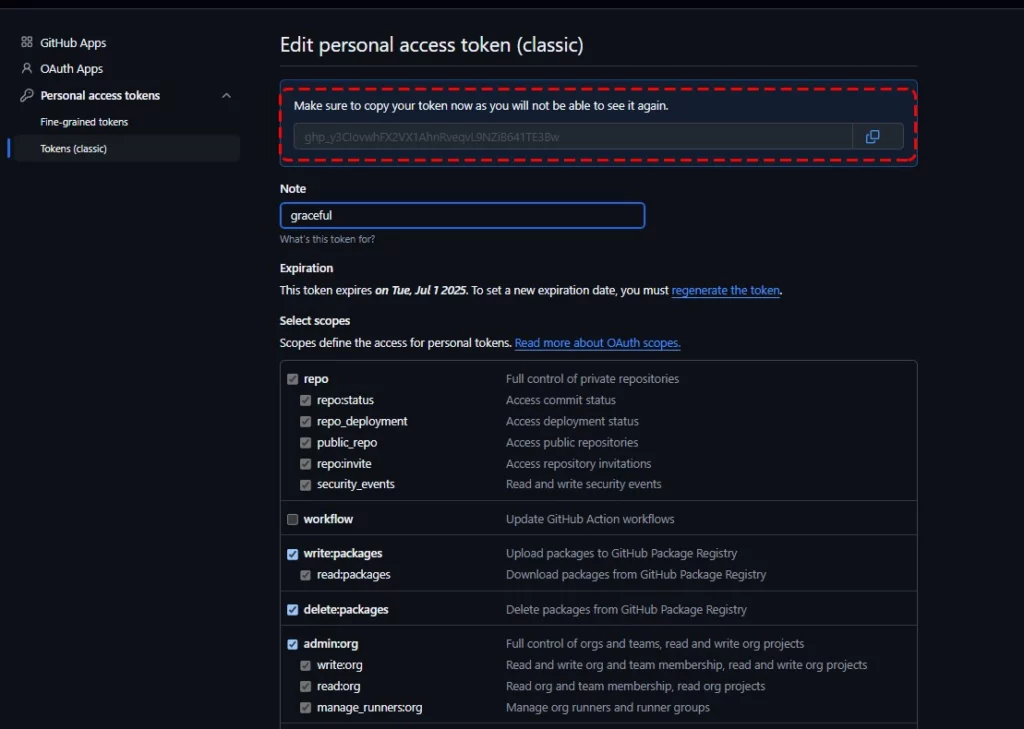Click the 'Read and write security events' description
Image resolution: width=1024 pixels, height=729 pixels.
(584, 484)
